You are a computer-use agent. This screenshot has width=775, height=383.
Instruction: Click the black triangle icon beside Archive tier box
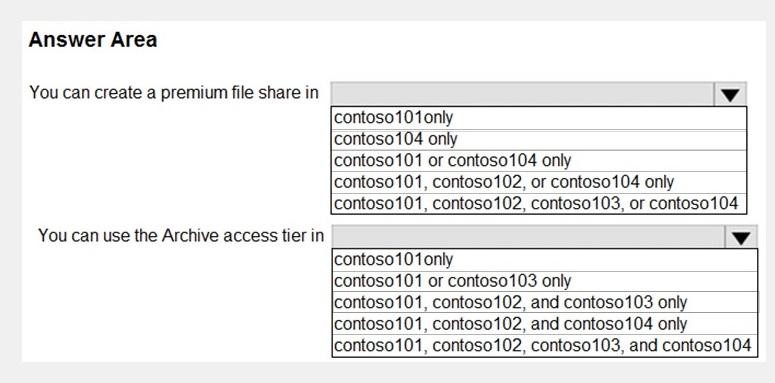click(740, 238)
